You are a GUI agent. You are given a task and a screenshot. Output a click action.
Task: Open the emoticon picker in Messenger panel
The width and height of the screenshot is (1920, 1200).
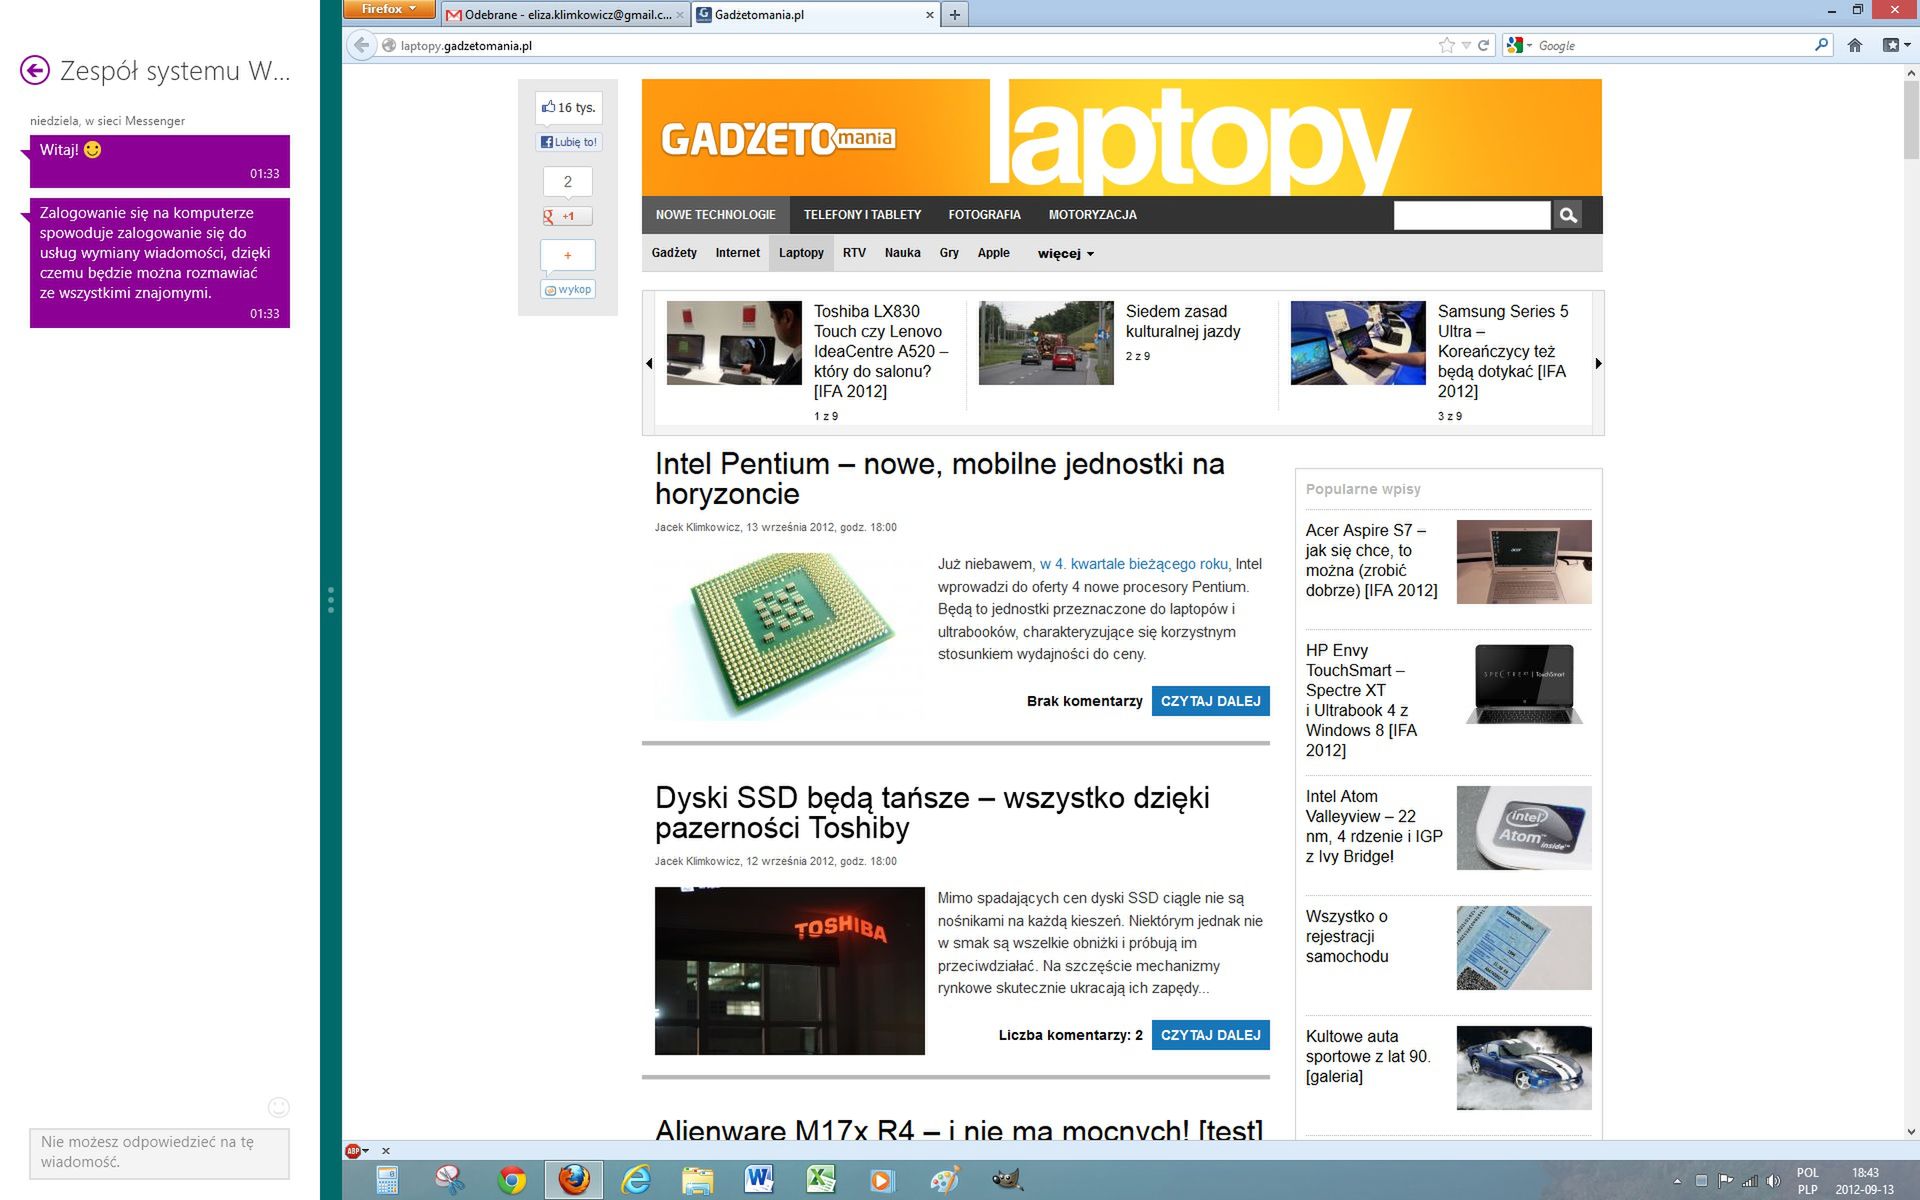(x=279, y=1107)
